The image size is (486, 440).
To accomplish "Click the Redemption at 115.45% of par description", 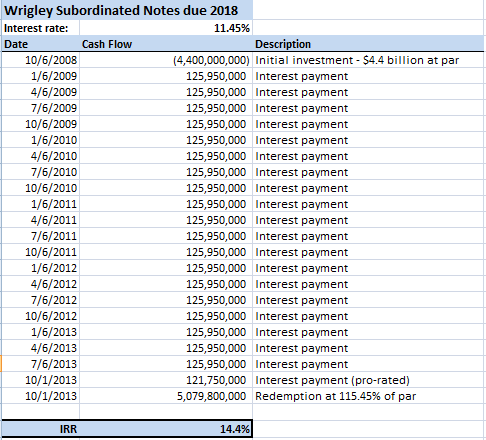I will (368, 396).
